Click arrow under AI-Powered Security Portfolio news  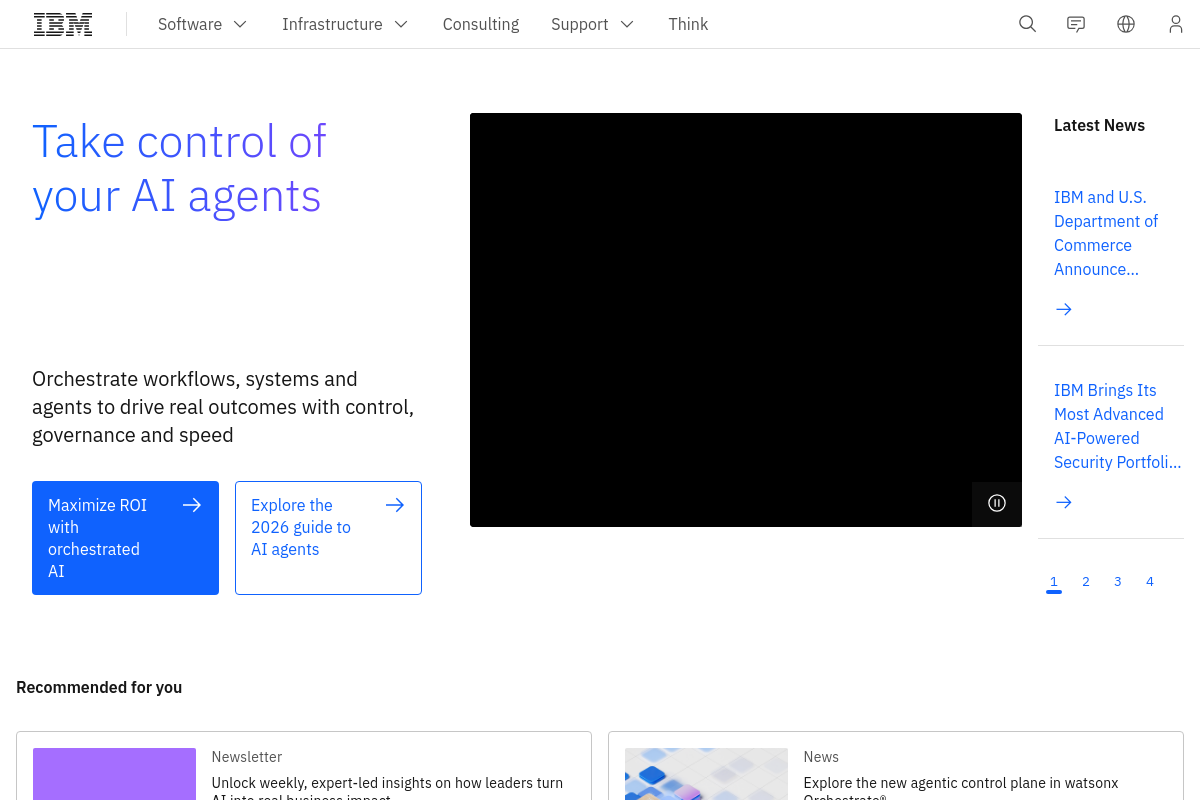click(1064, 502)
